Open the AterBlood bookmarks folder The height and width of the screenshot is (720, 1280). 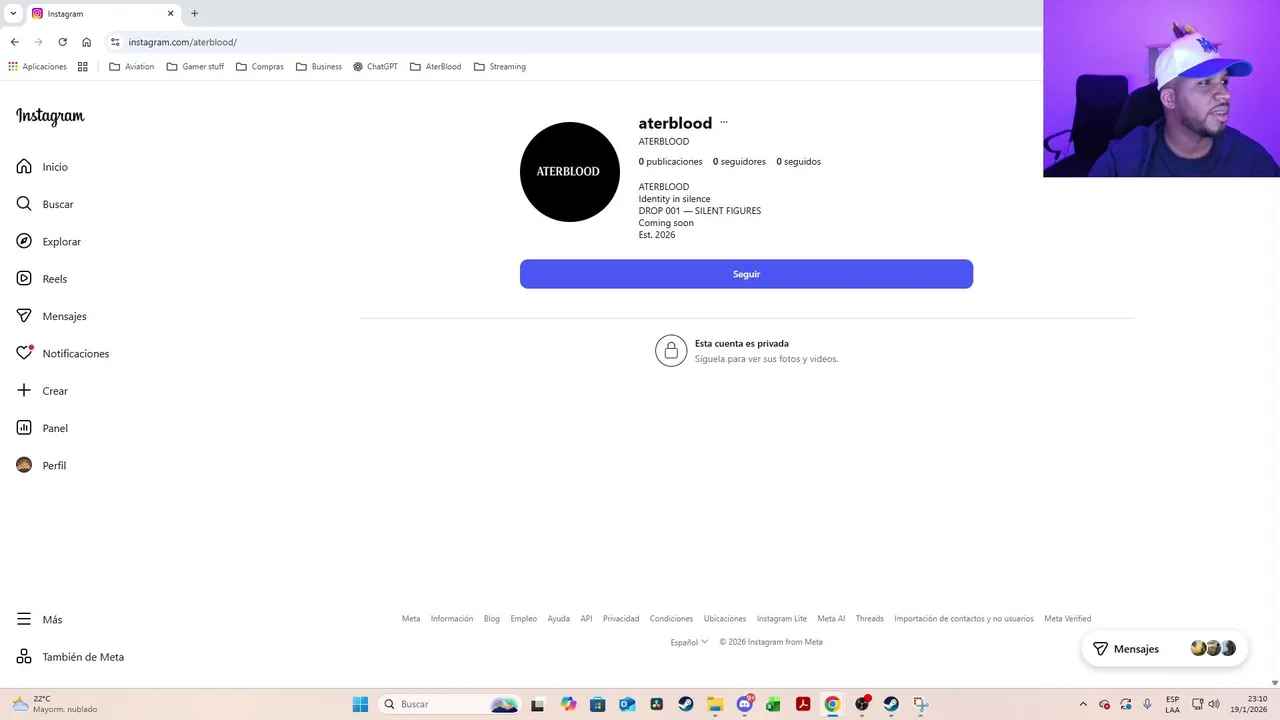coord(436,67)
